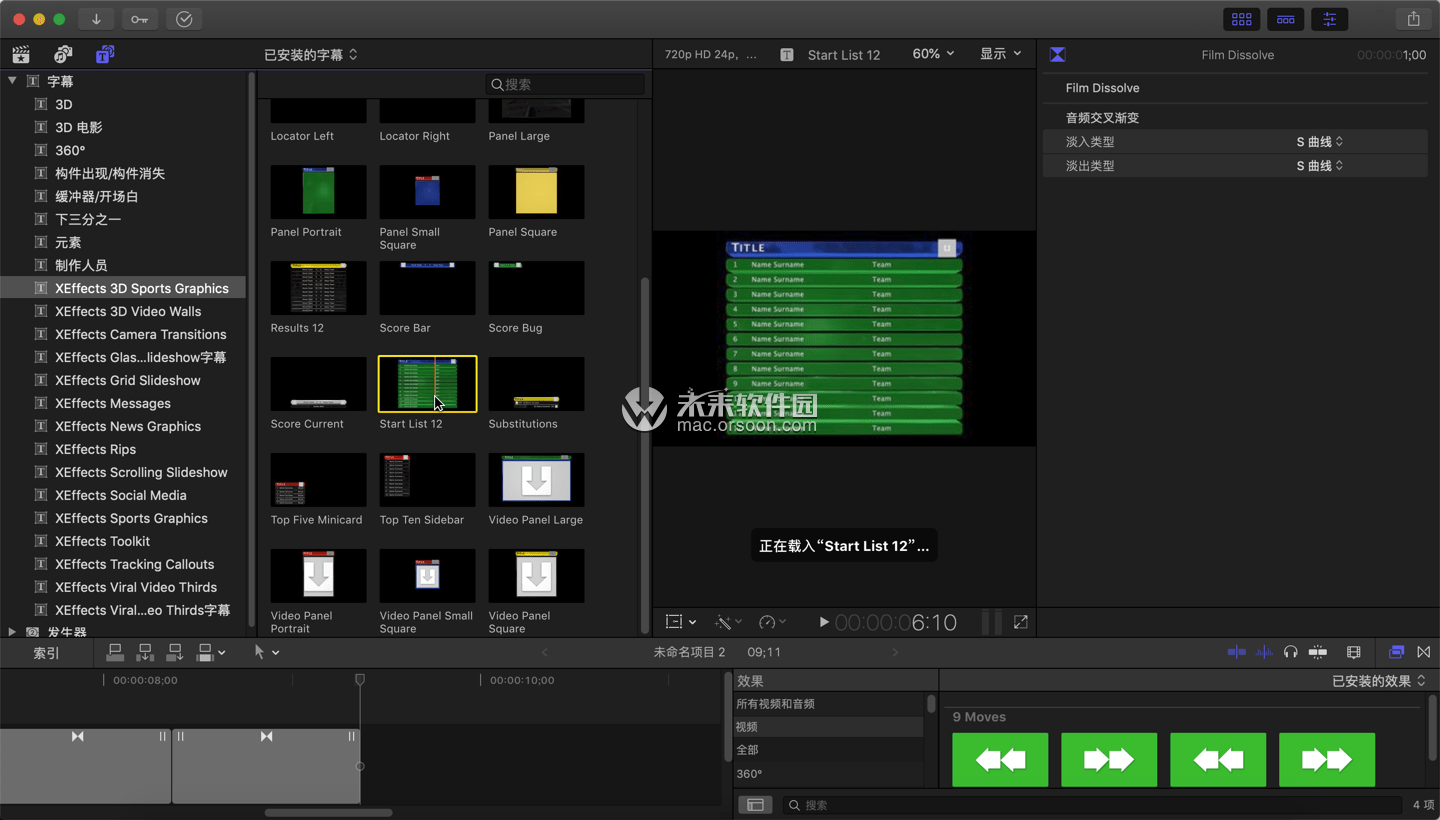1440x820 pixels.
Task: Collapse the 字幕 category triangle
Action: (12, 81)
